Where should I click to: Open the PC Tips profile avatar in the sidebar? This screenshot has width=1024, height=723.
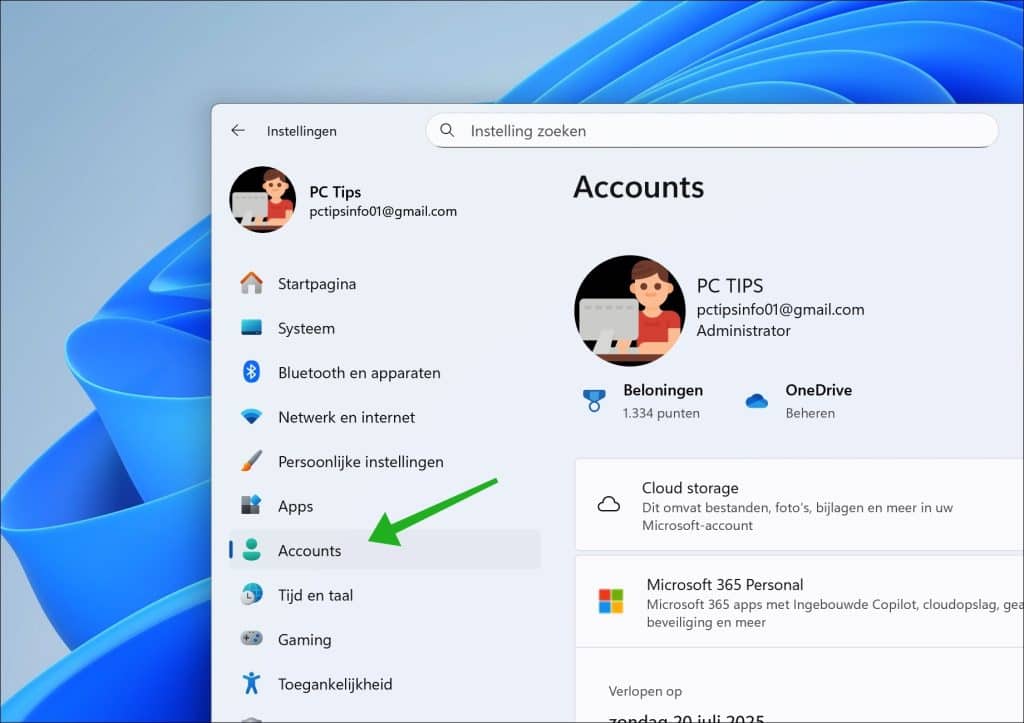(x=263, y=199)
